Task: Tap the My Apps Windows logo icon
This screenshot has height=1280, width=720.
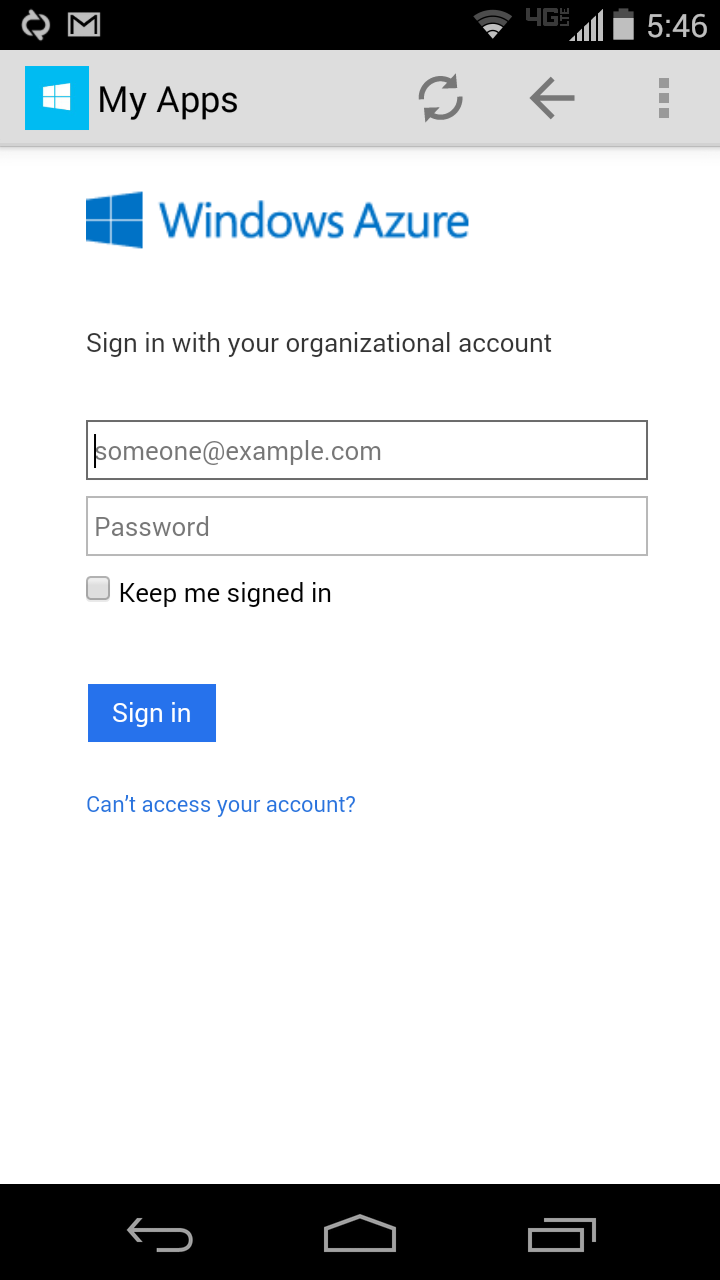Action: point(57,98)
